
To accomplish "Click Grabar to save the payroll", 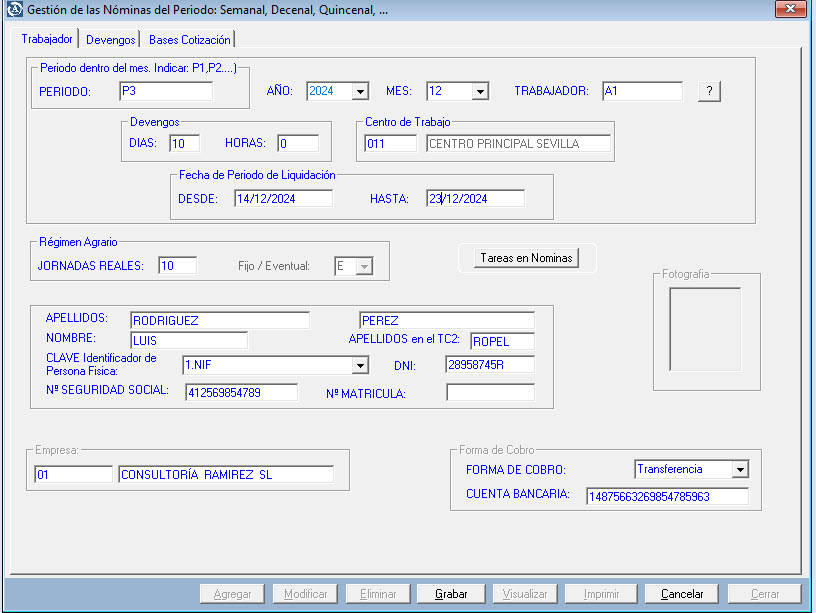I will 451,594.
